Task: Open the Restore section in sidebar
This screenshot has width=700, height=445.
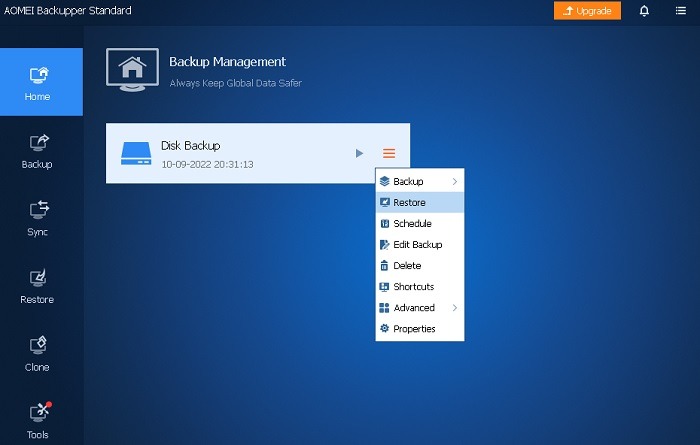Action: pyautogui.click(x=38, y=287)
